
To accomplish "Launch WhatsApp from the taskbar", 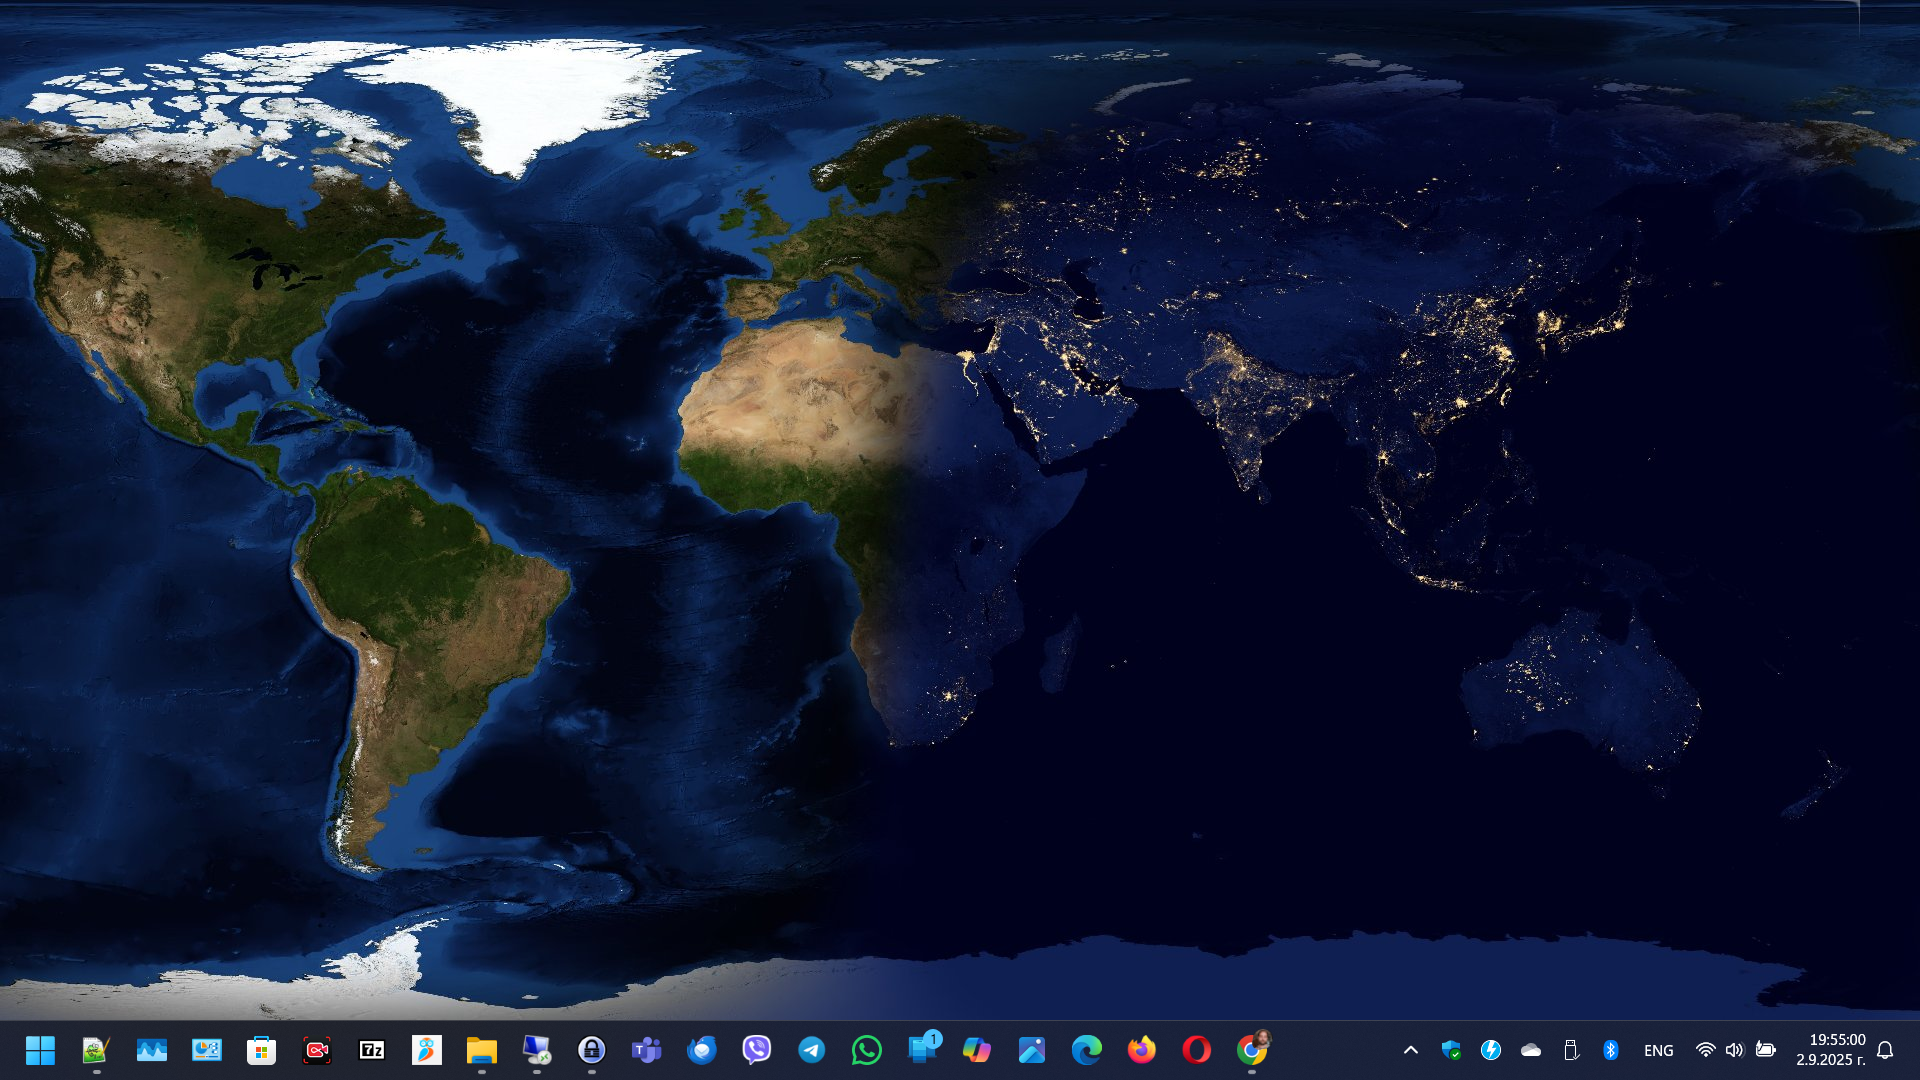I will tap(866, 1050).
